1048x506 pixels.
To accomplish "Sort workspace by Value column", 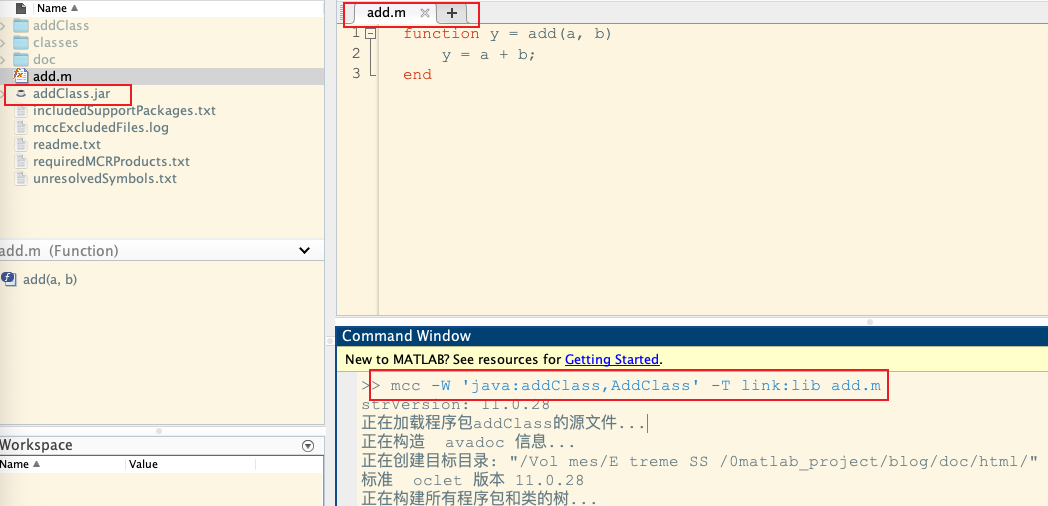I will (x=143, y=464).
